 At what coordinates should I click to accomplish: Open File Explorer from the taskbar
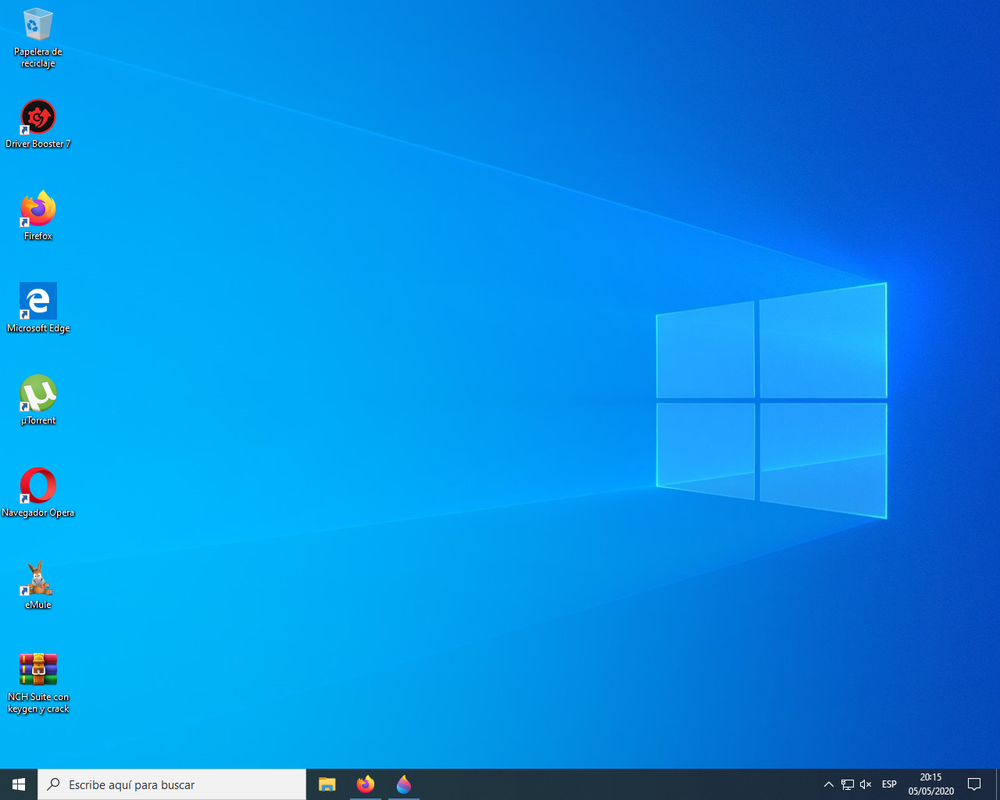327,784
